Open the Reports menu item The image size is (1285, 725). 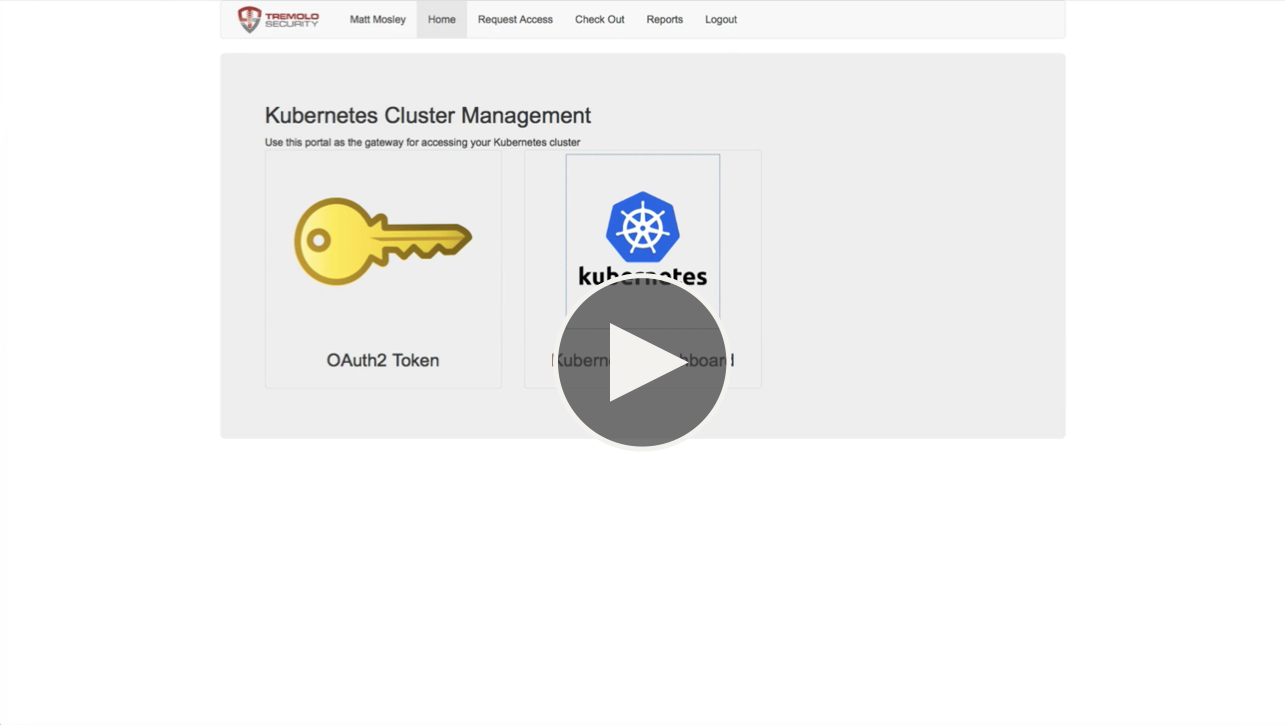(665, 19)
